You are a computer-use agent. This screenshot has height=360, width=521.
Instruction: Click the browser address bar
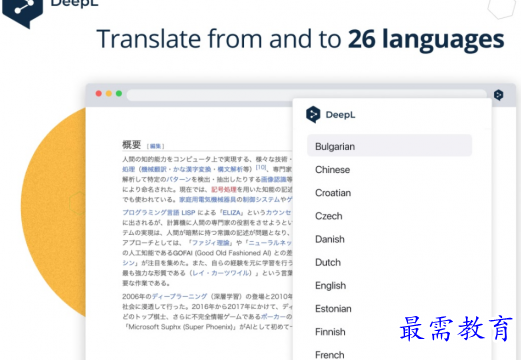pyautogui.click(x=307, y=95)
